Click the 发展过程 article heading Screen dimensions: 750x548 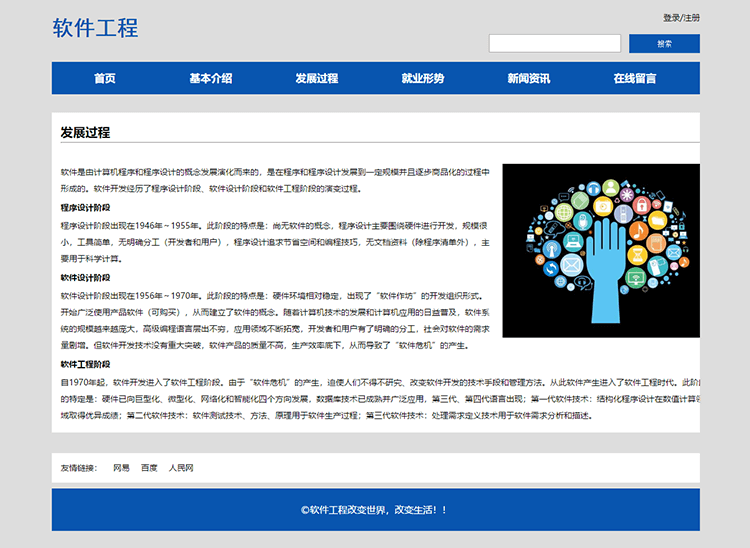(x=85, y=133)
